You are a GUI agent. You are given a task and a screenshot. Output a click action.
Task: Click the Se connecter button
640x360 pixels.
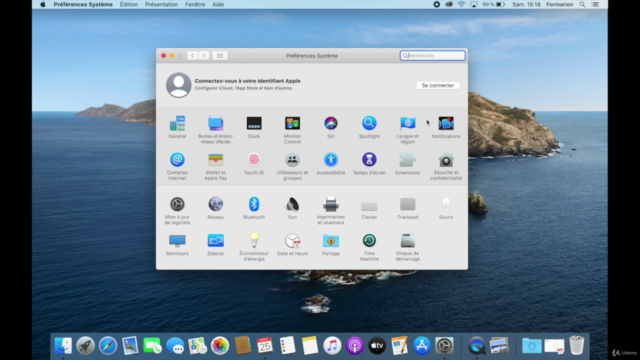[x=438, y=85]
